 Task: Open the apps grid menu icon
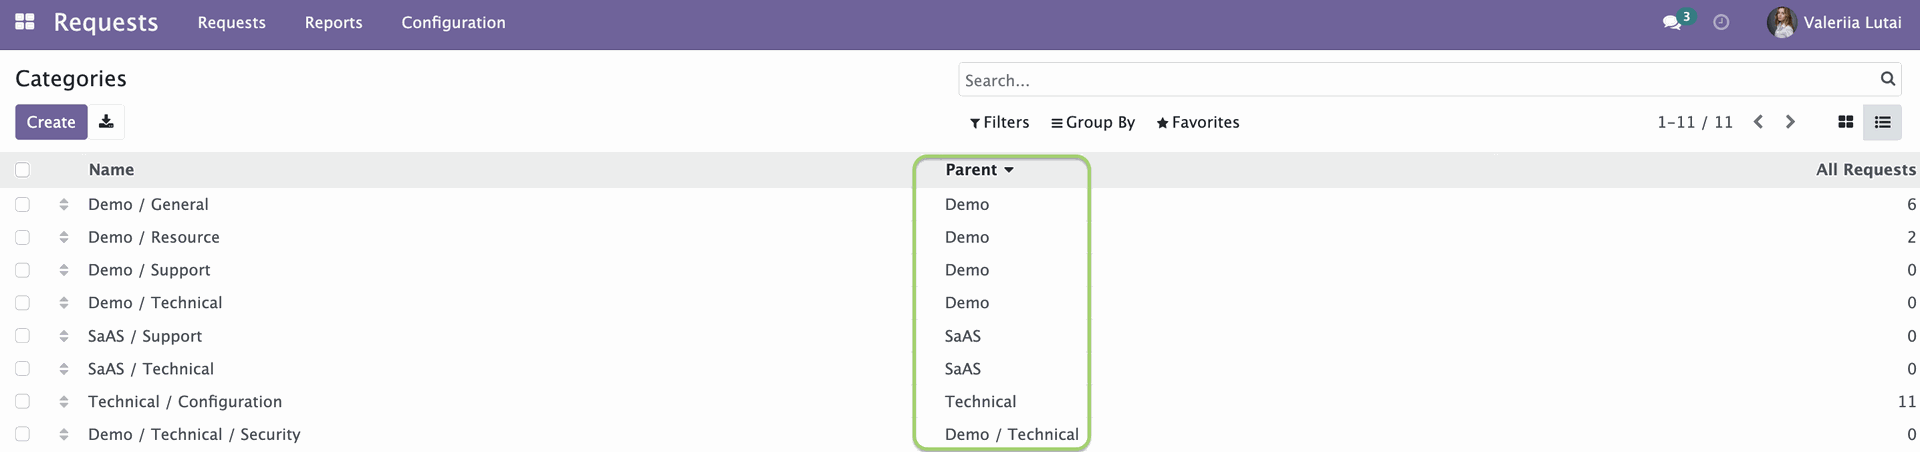coord(25,22)
